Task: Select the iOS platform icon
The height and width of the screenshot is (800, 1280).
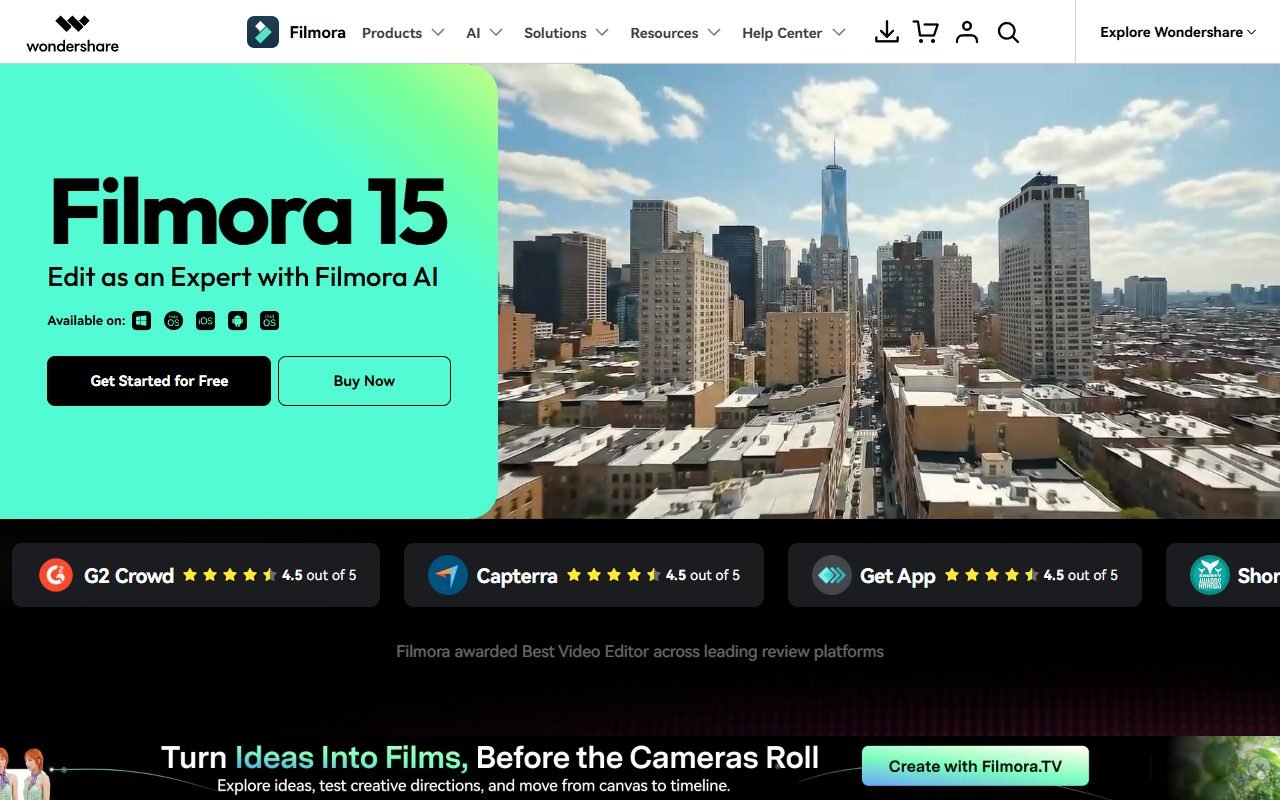Action: (205, 321)
